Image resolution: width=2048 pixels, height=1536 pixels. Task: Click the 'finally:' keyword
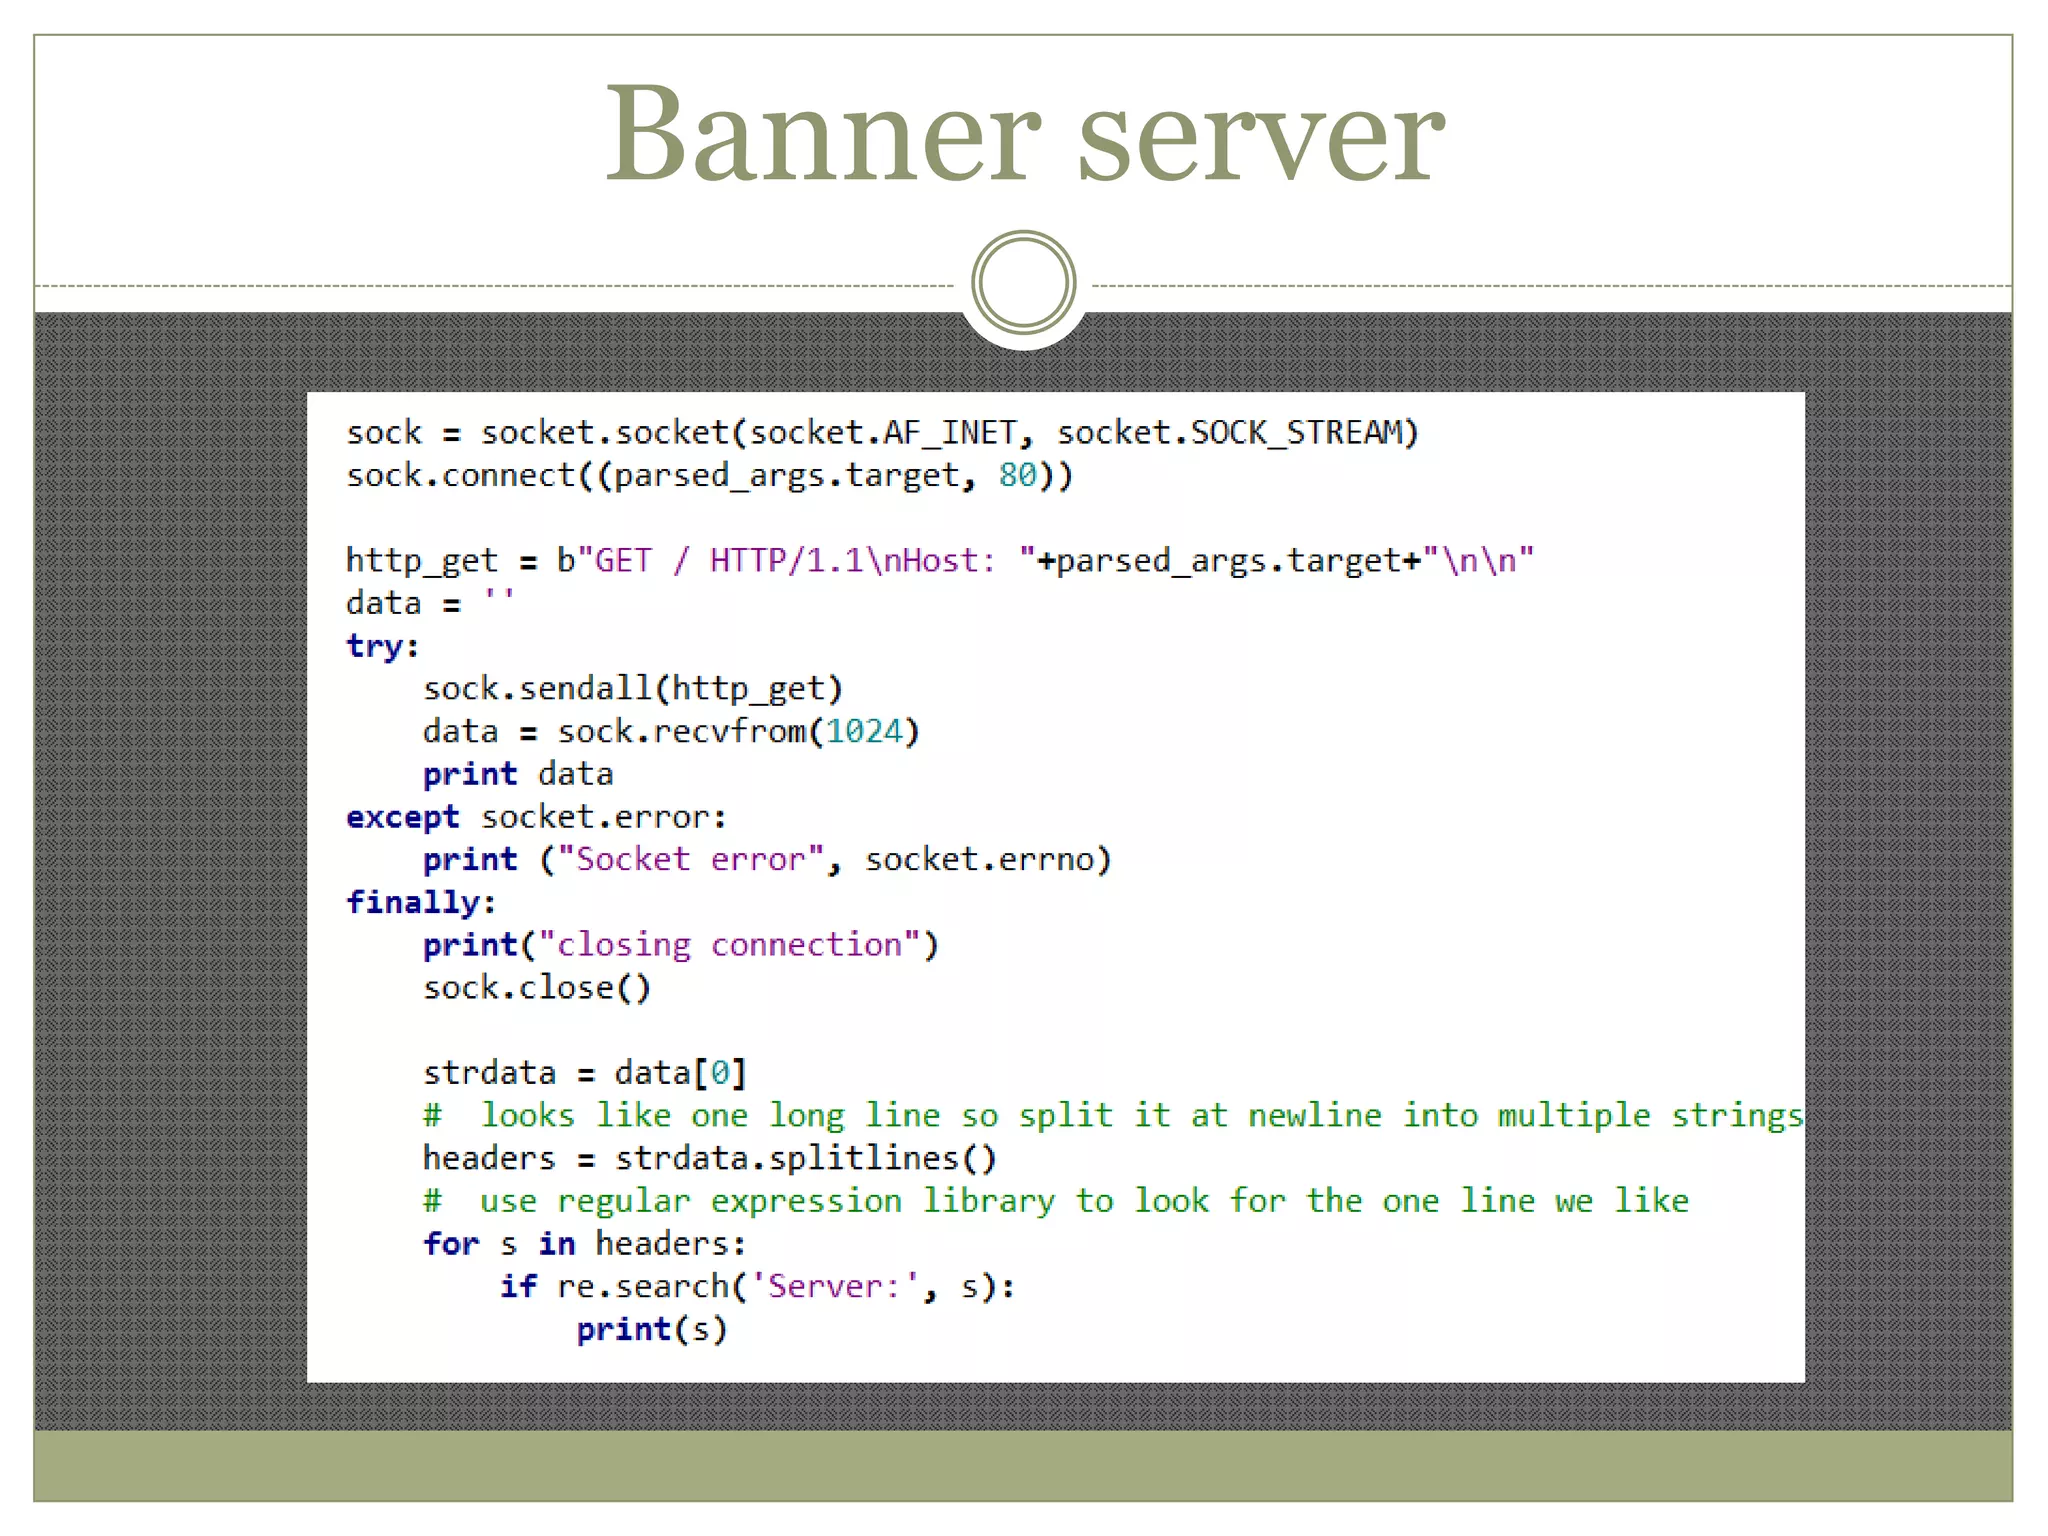tap(420, 902)
